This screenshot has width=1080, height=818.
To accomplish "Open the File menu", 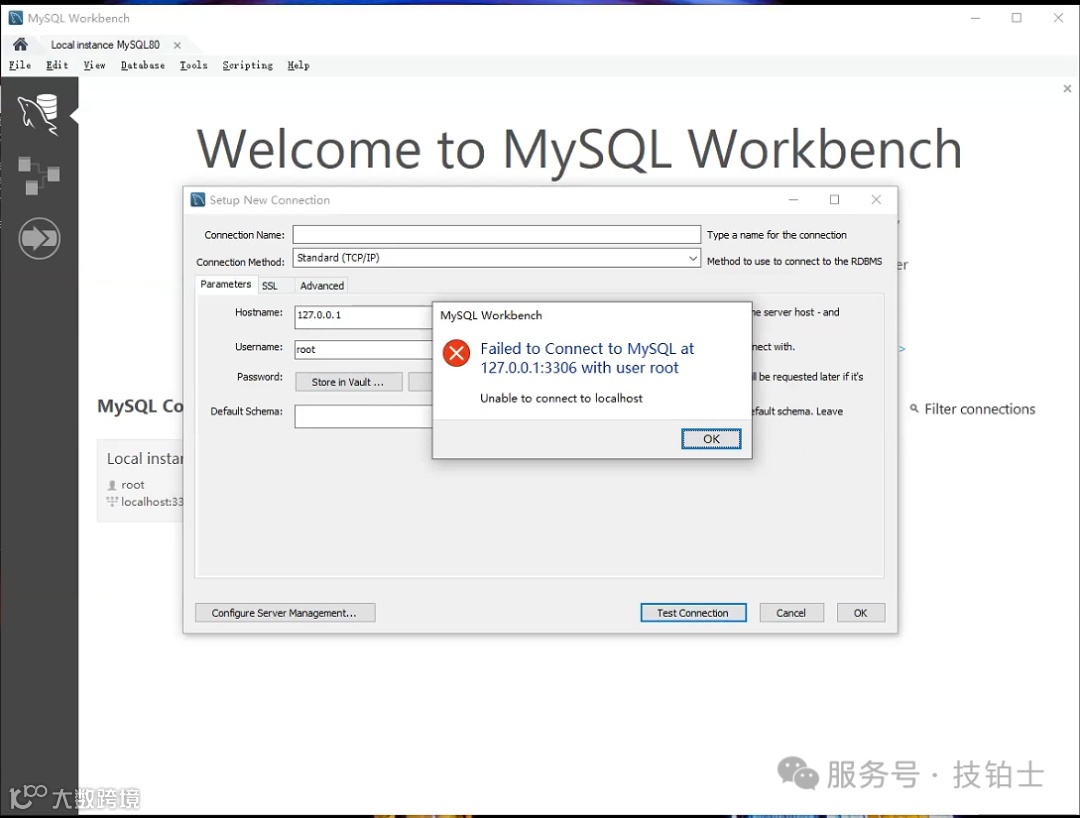I will (20, 65).
